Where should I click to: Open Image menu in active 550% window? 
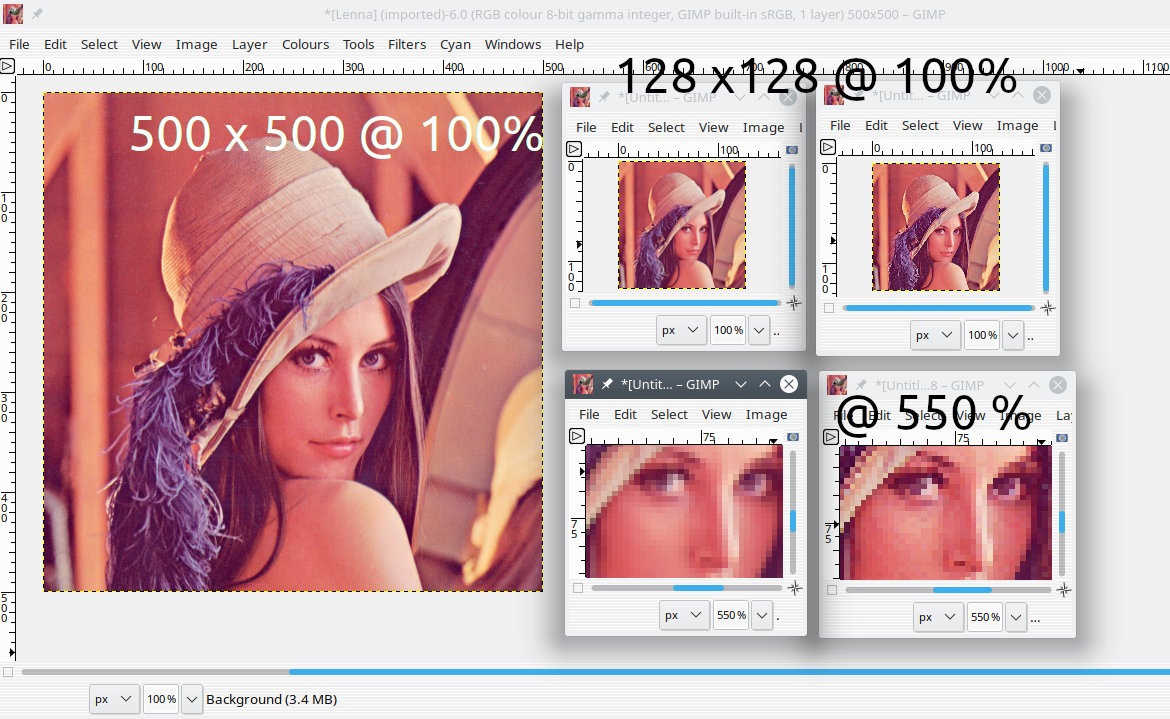[766, 414]
